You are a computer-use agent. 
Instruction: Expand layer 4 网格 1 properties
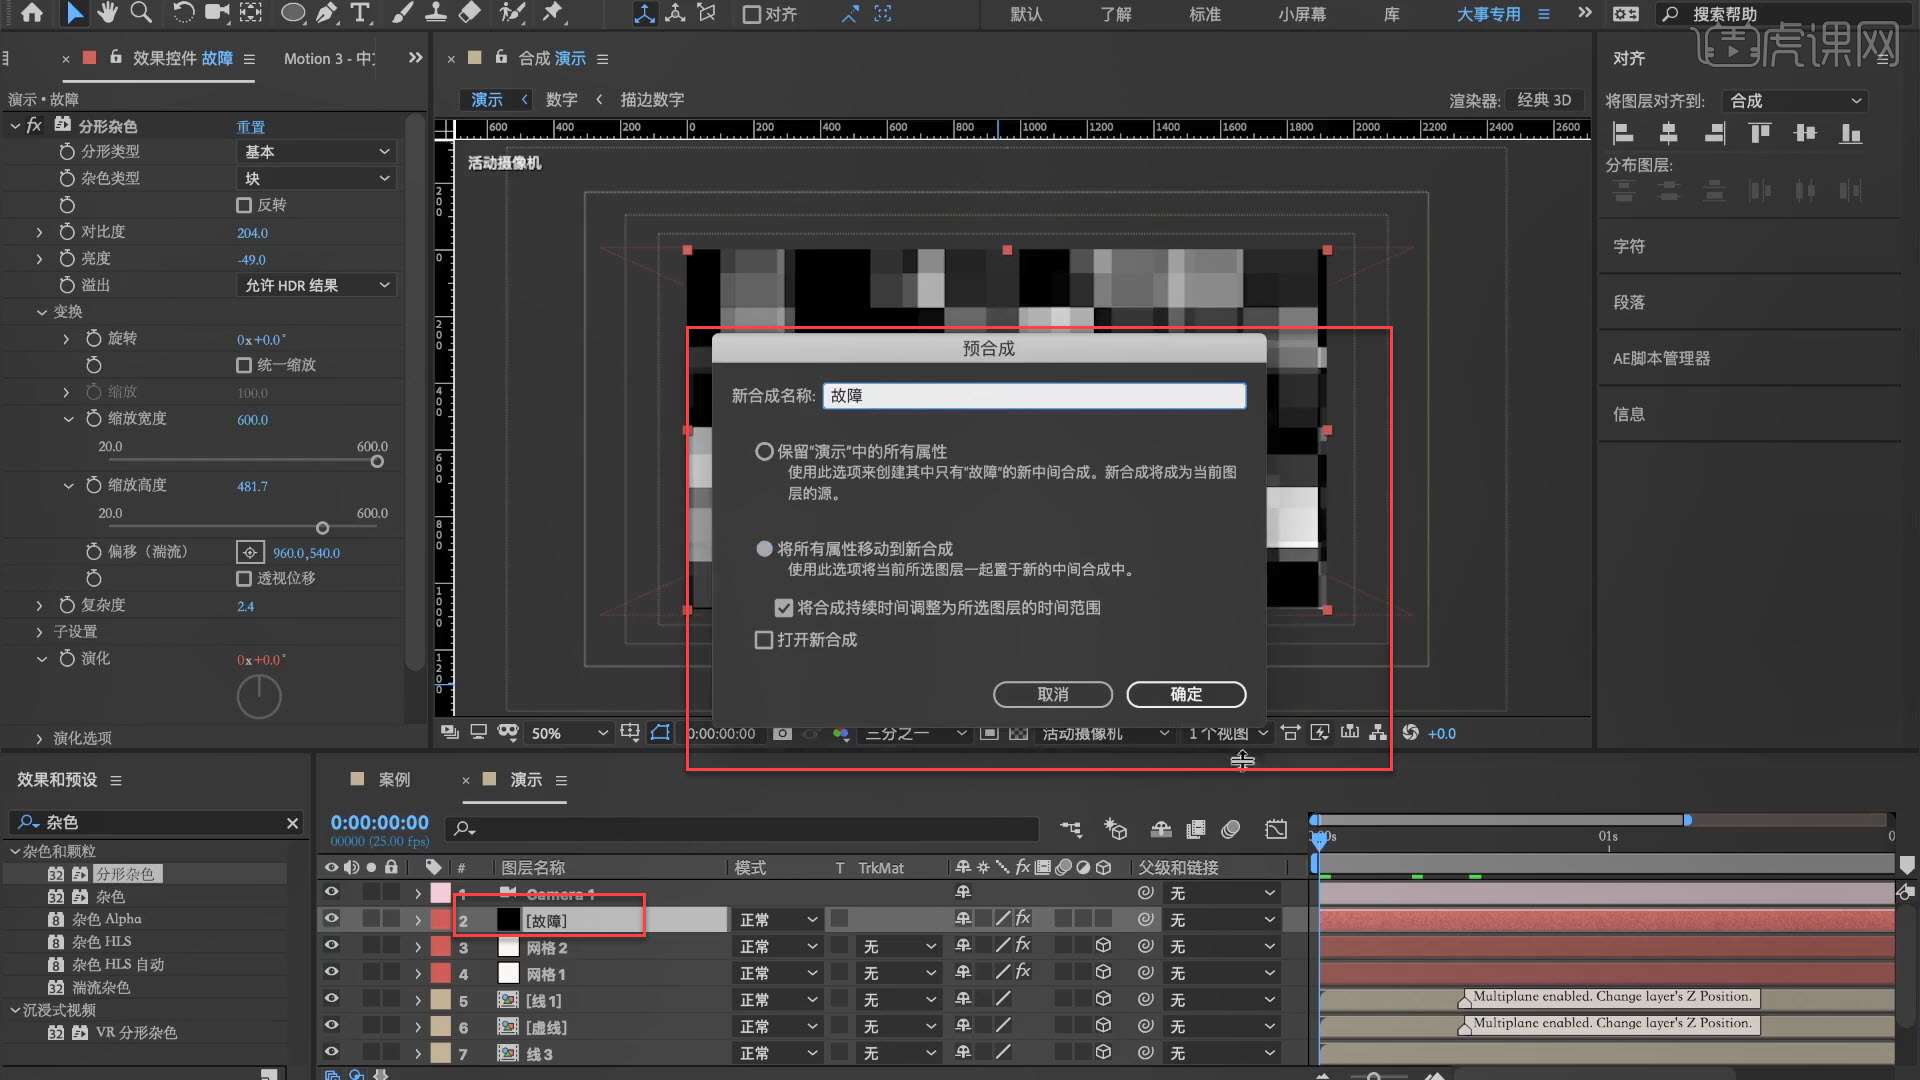coord(418,973)
